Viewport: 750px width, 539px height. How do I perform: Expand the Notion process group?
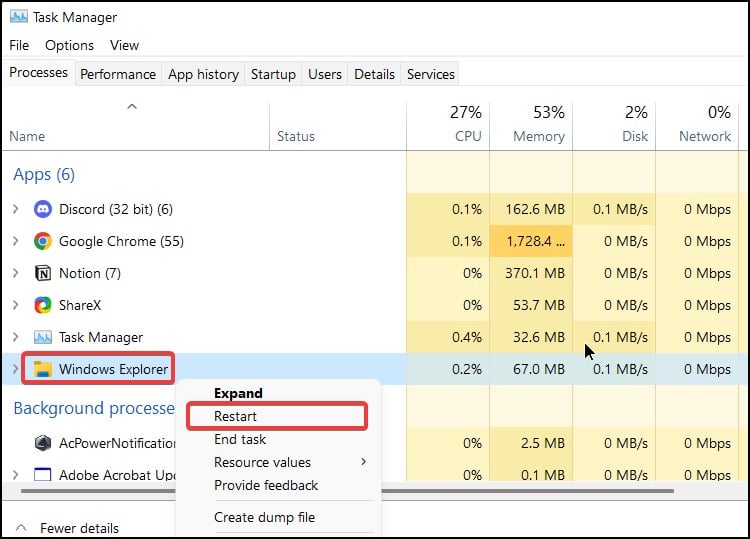[x=15, y=273]
